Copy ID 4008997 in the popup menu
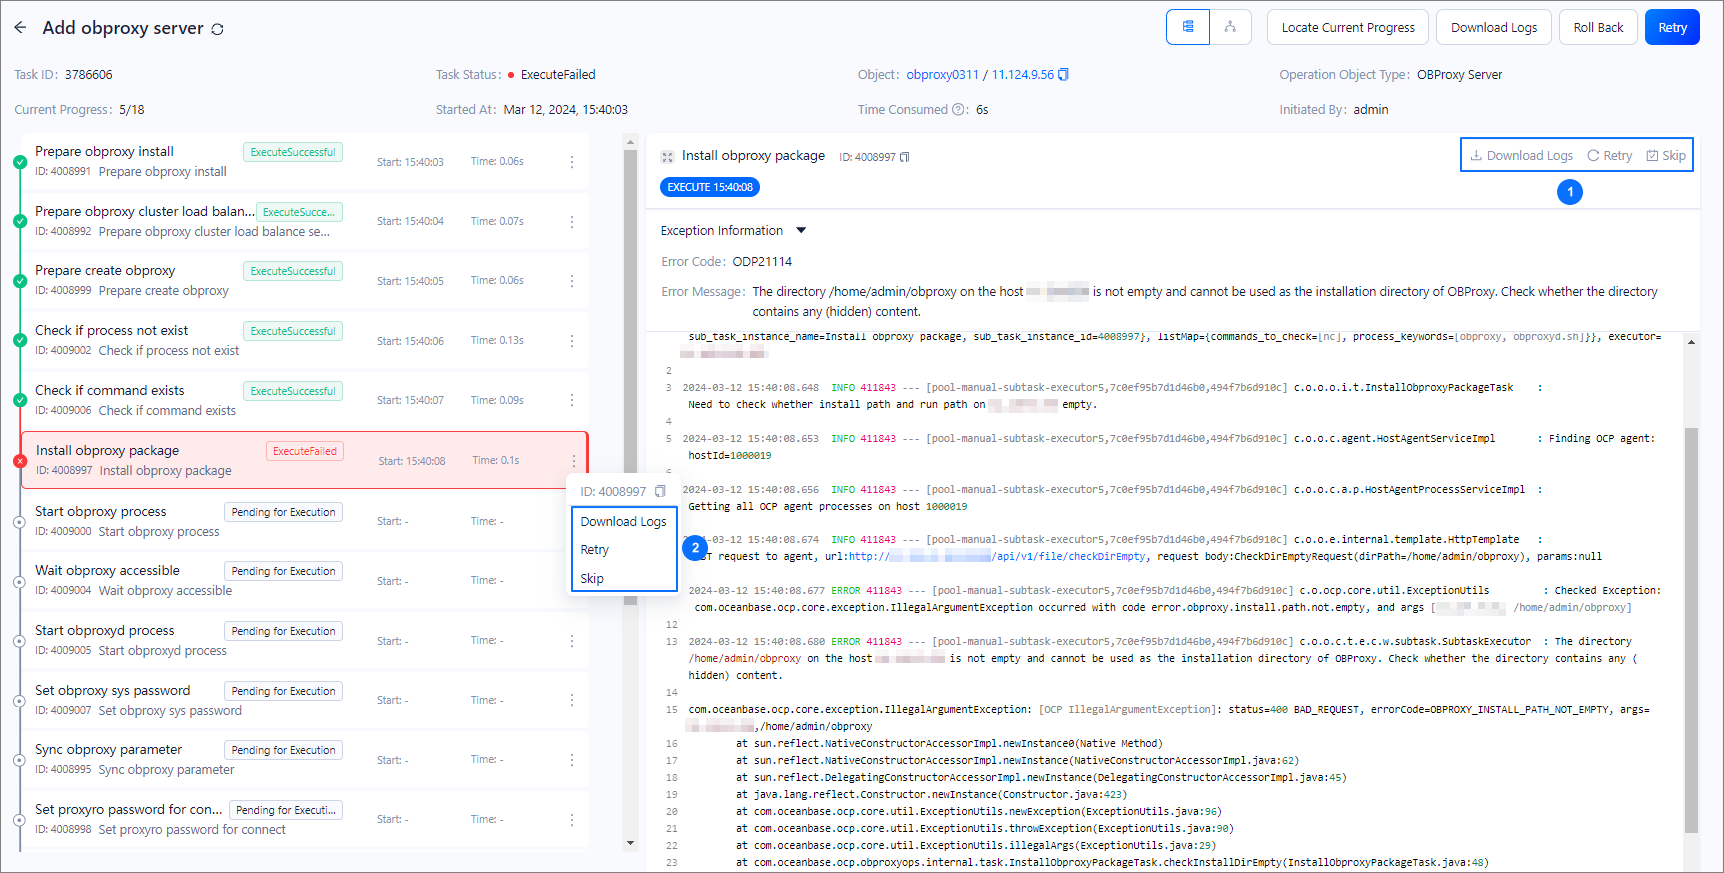The image size is (1724, 873). 660,491
